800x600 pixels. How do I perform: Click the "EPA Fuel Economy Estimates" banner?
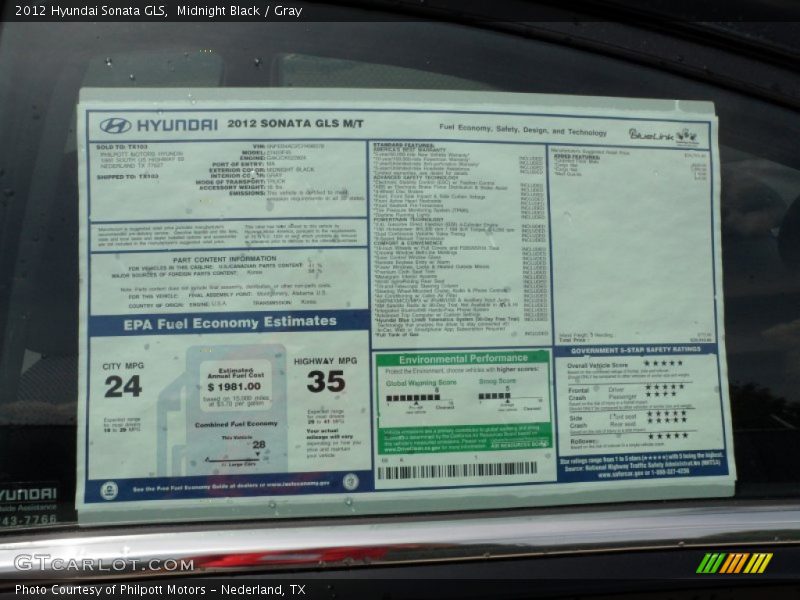click(229, 323)
